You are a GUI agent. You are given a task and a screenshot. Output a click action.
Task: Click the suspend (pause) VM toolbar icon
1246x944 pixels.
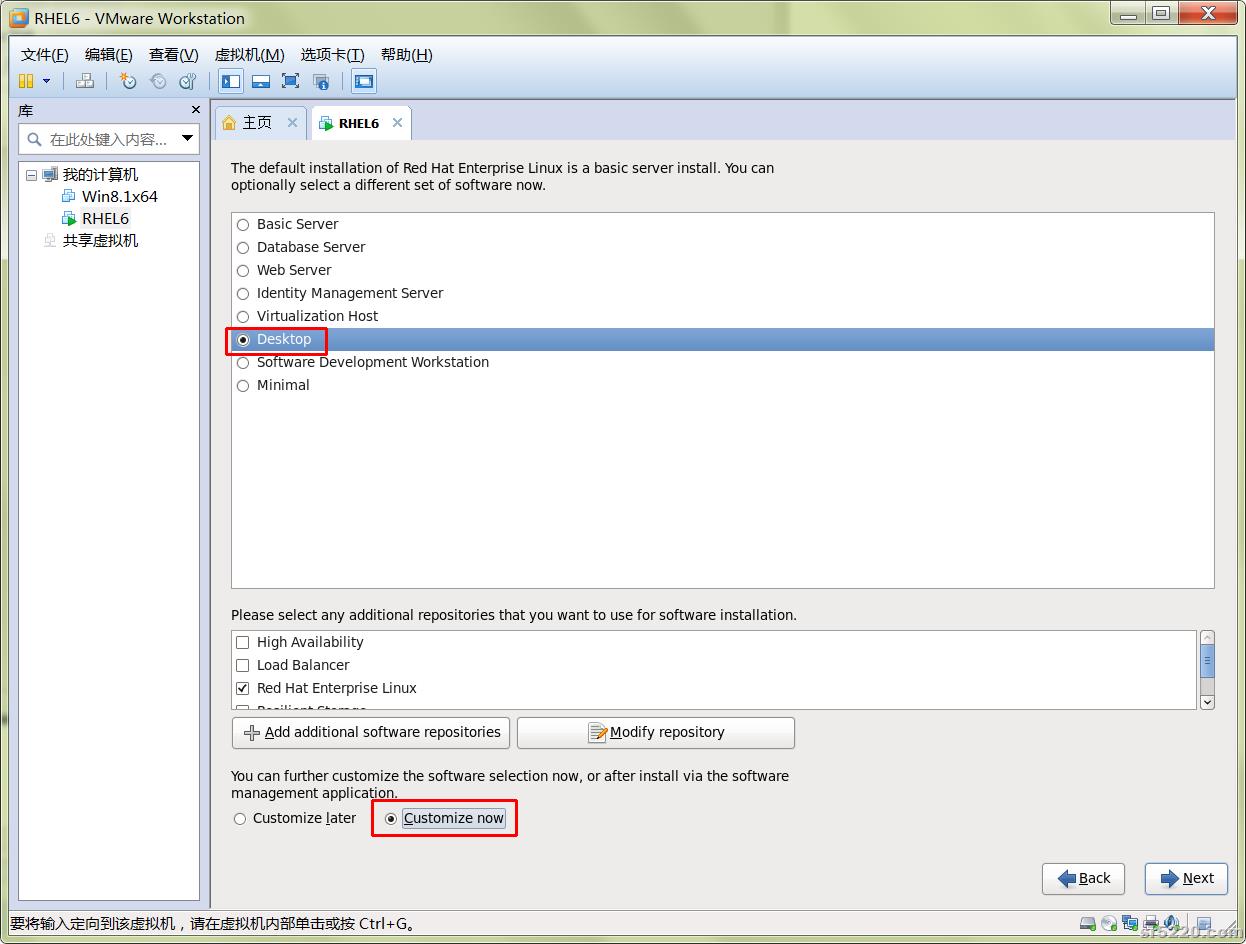click(26, 81)
